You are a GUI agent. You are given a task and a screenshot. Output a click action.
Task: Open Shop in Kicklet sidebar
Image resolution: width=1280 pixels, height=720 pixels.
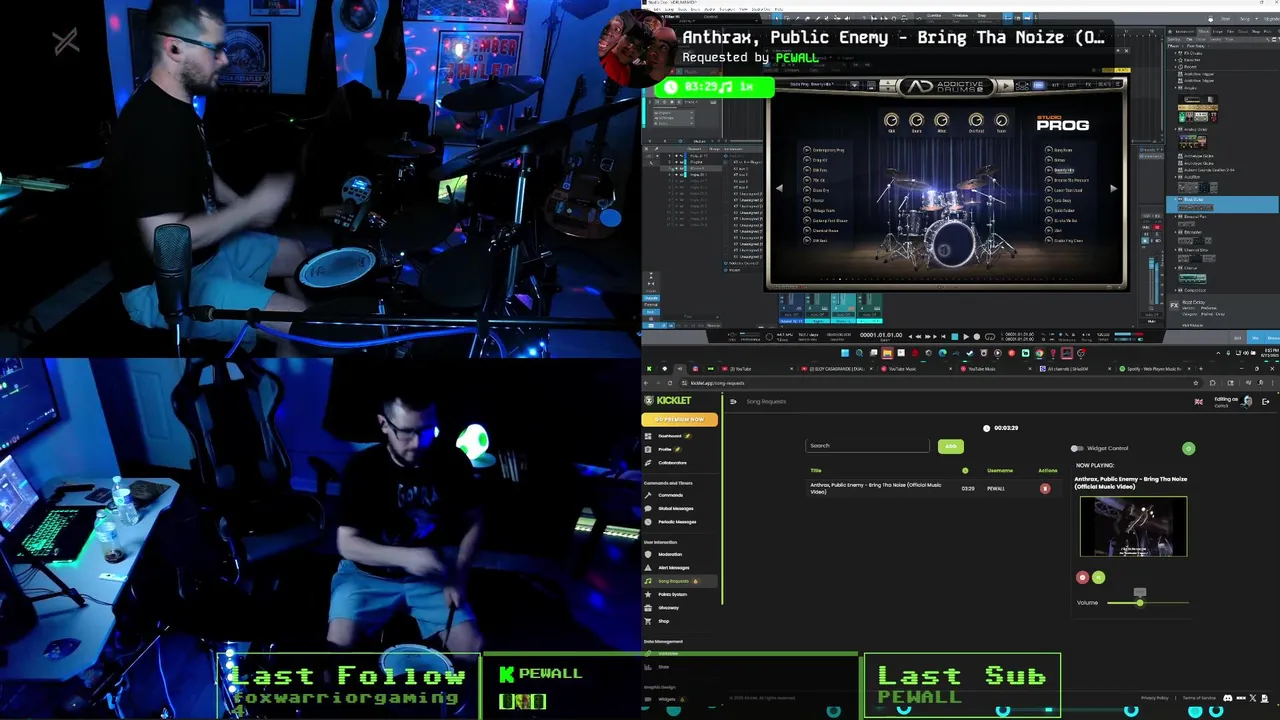click(663, 621)
